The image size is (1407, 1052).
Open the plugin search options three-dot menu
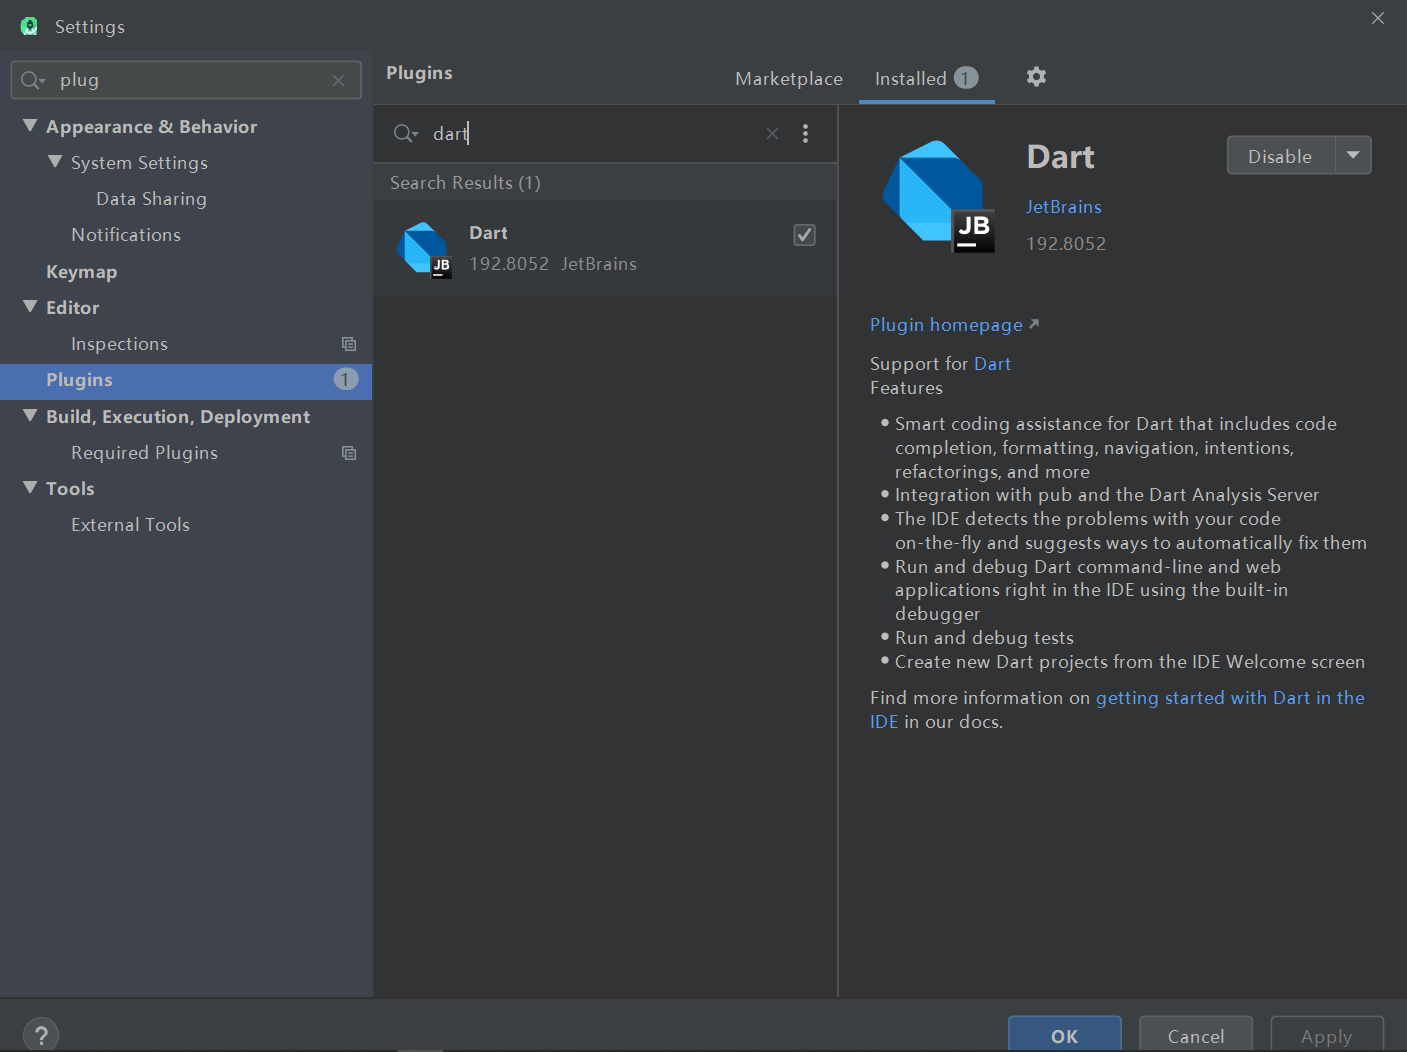[806, 133]
